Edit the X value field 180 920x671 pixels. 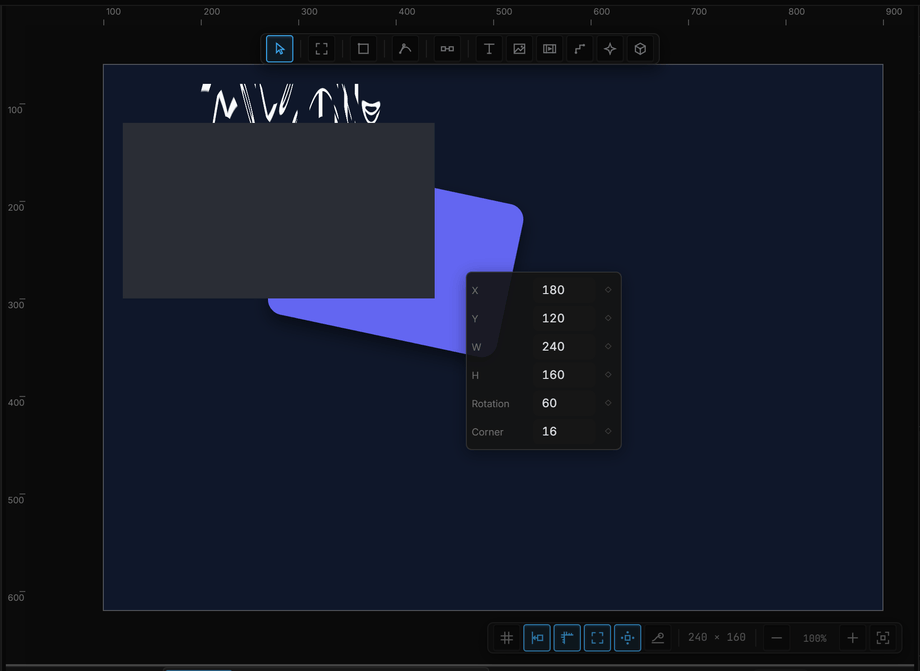[564, 290]
